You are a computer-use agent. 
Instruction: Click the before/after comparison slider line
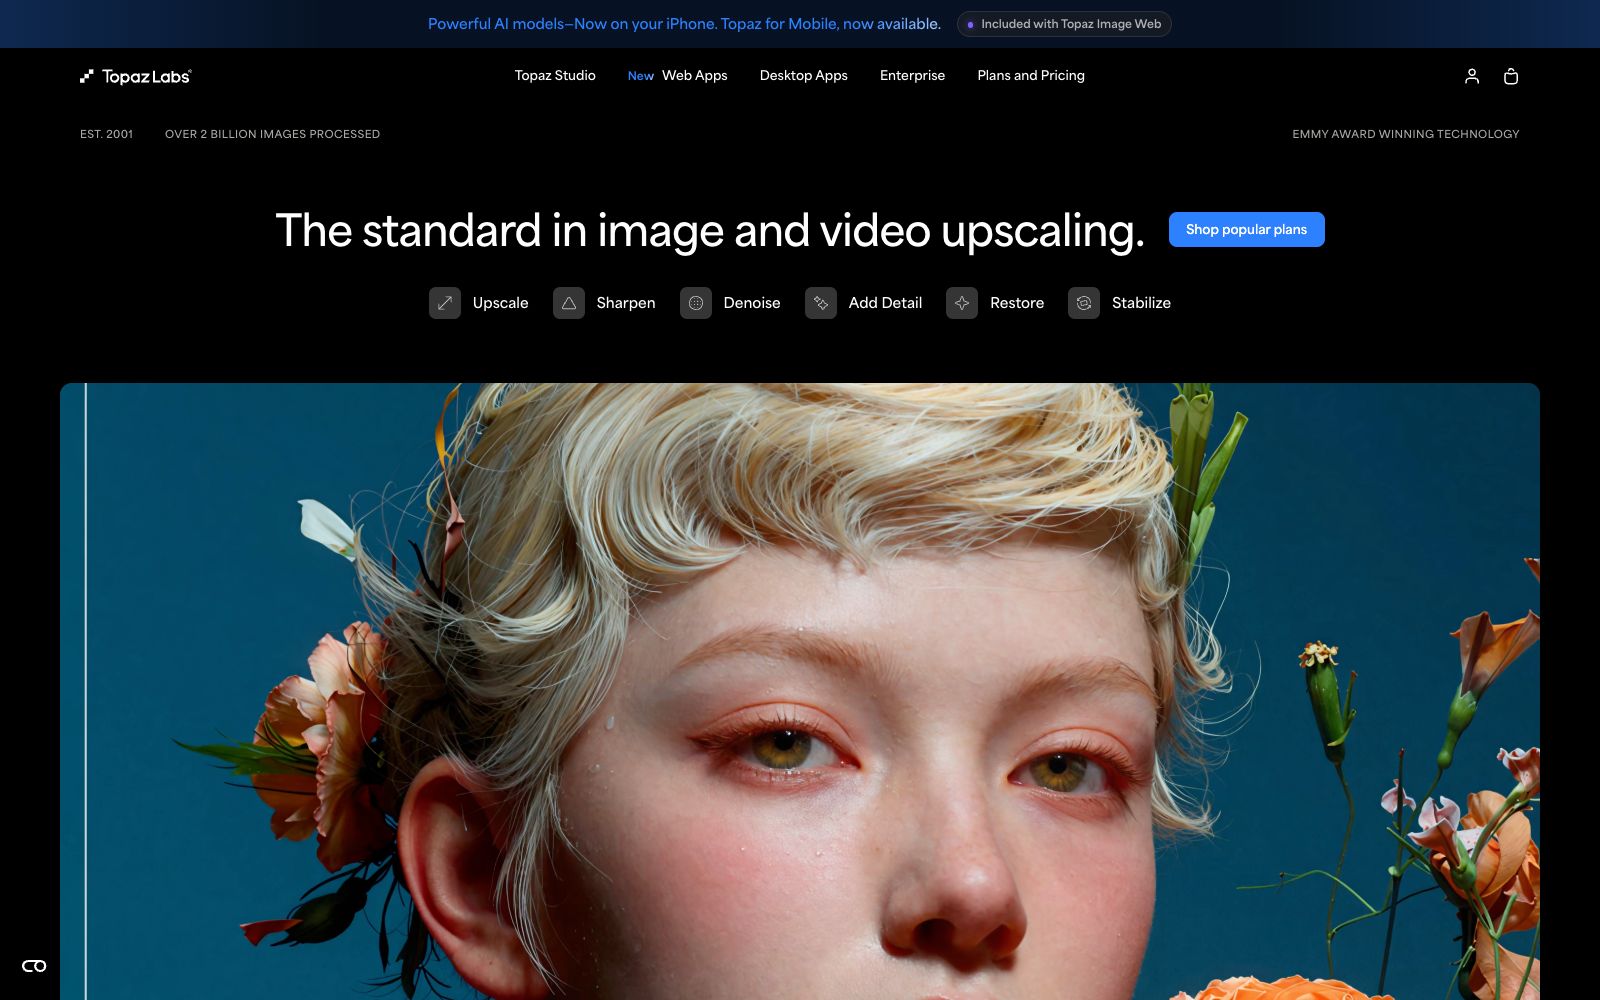pos(86,690)
